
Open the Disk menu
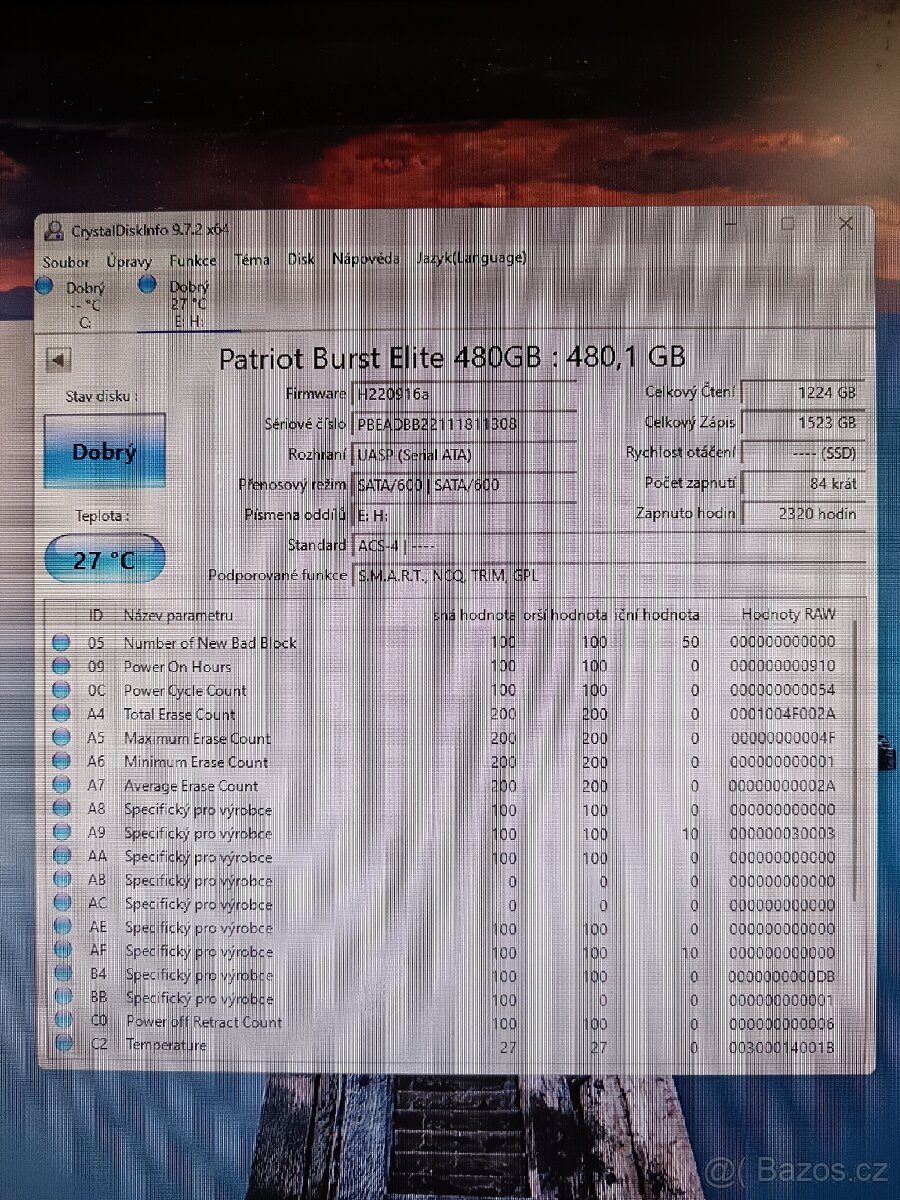click(x=300, y=260)
